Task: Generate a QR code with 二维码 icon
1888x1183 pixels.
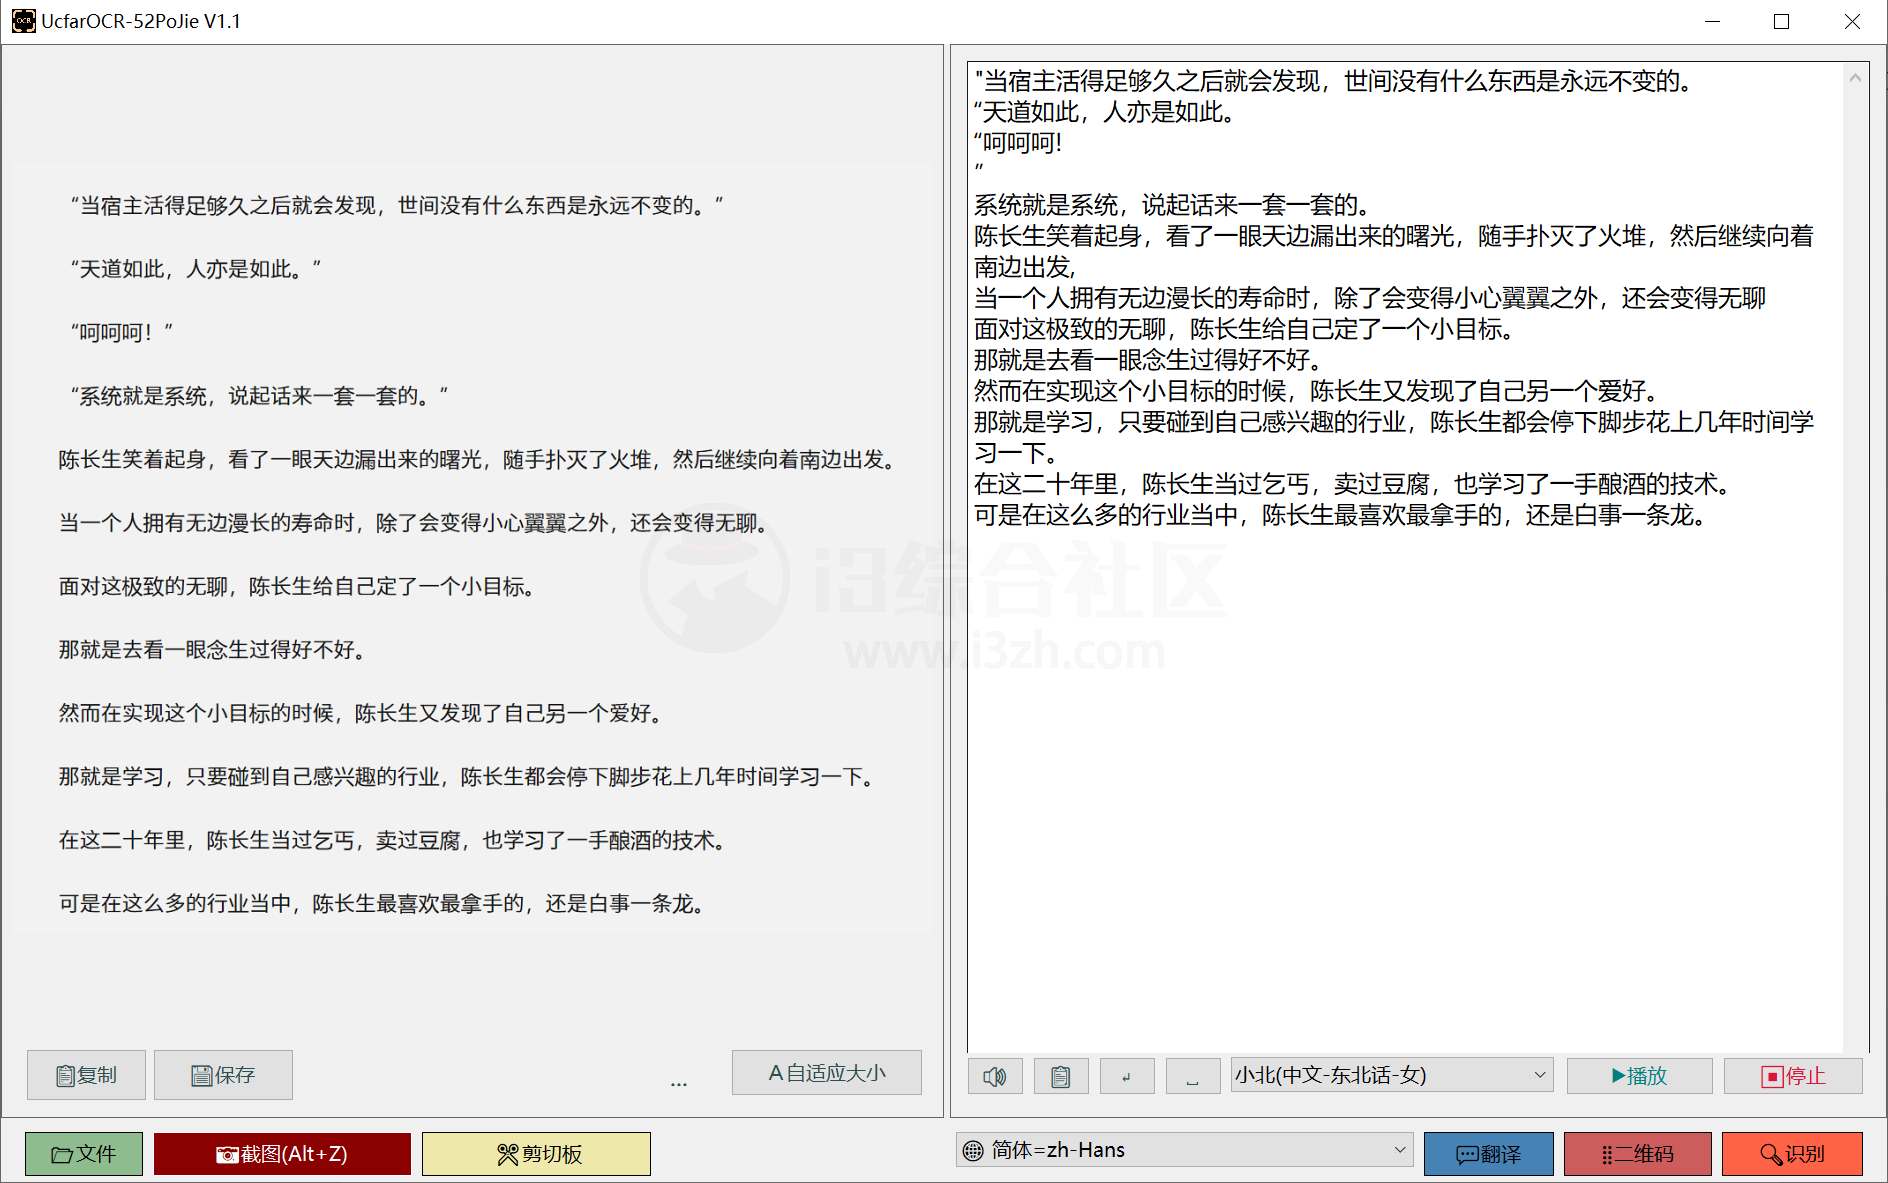Action: click(x=1638, y=1153)
